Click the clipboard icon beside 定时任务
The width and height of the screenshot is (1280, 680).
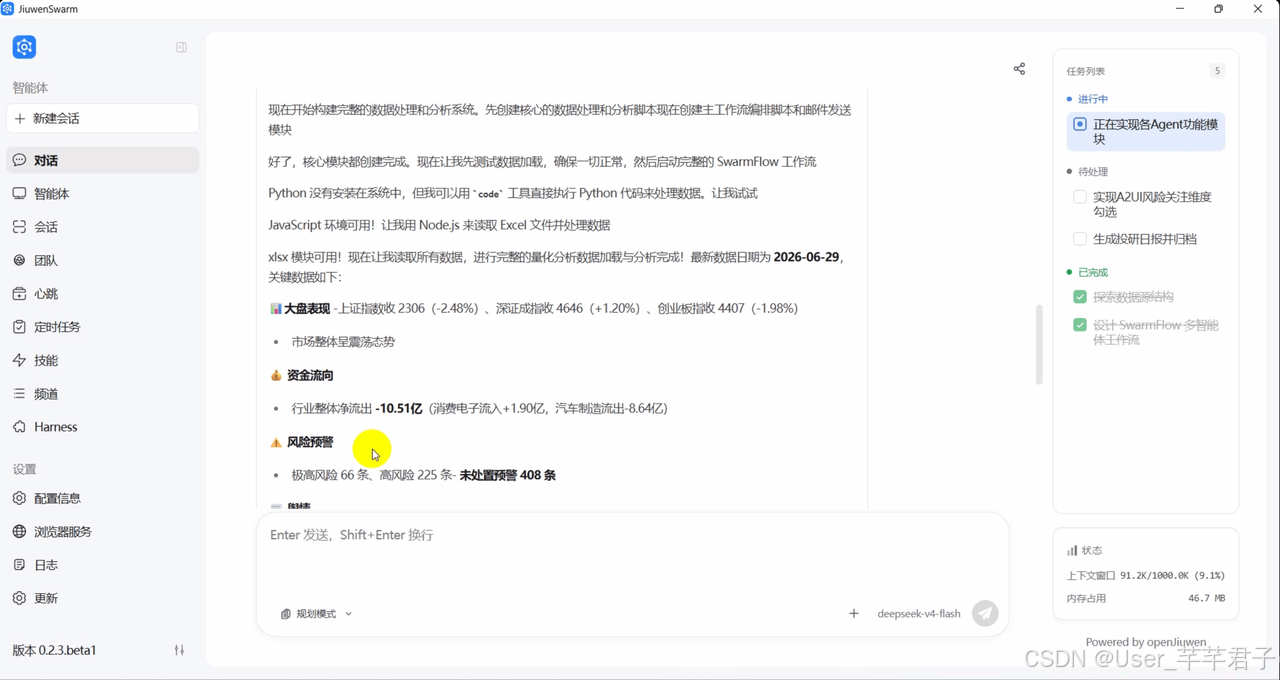19,327
